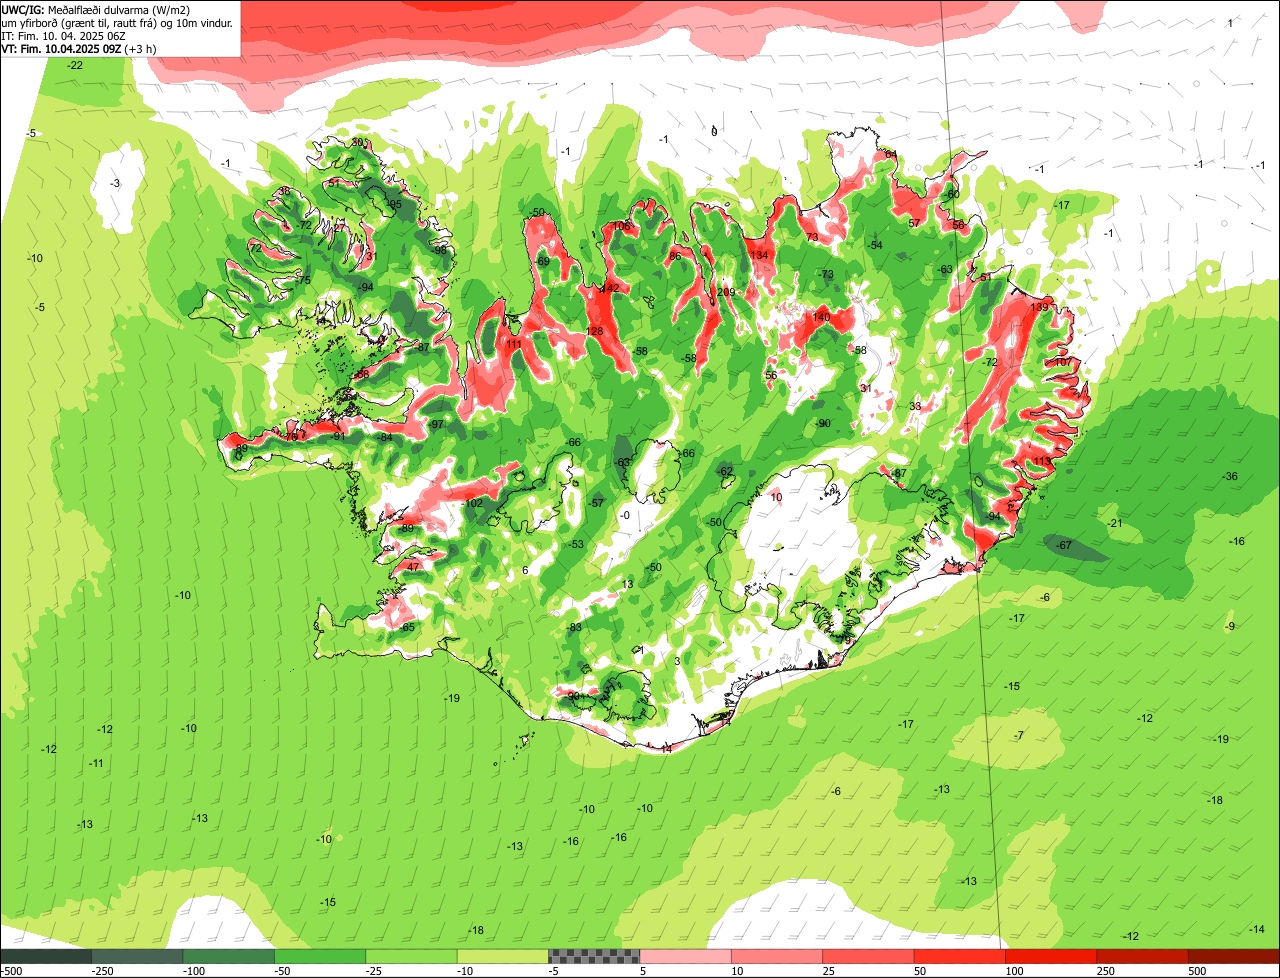
Task: Select the '-36' value over the eastern sea
Action: [x=1230, y=476]
